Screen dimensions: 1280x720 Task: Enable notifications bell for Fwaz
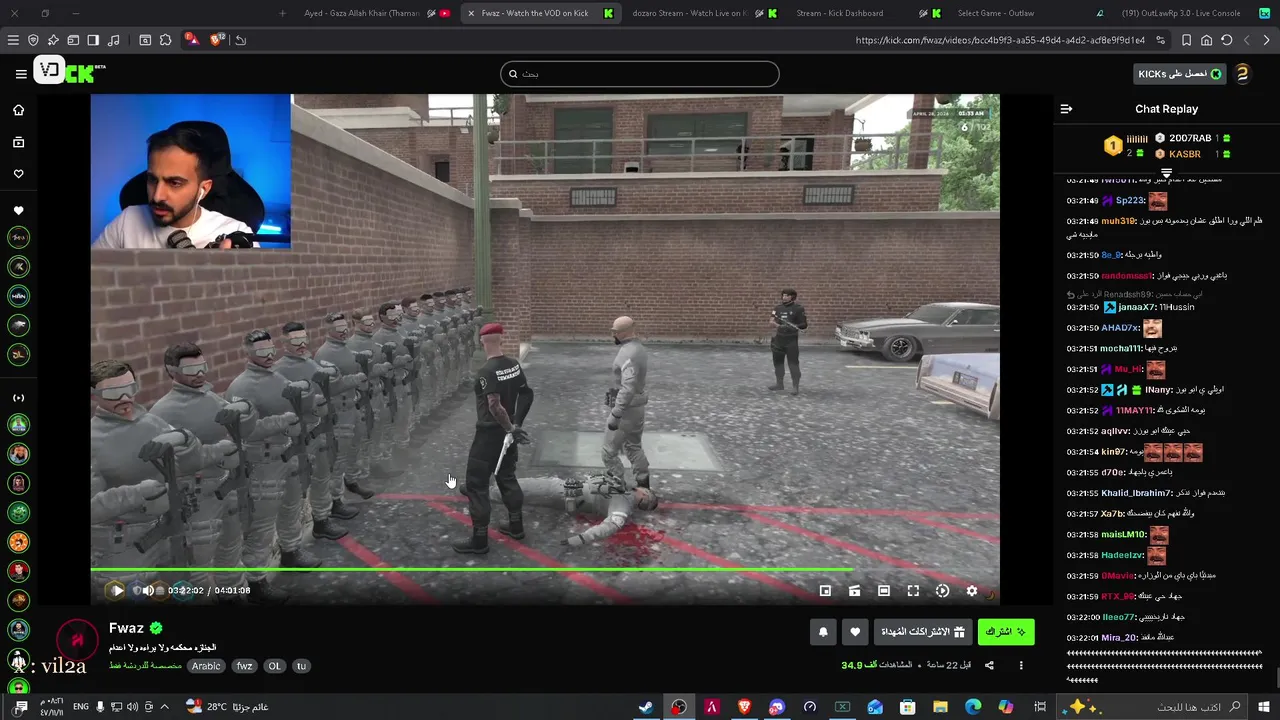823,632
